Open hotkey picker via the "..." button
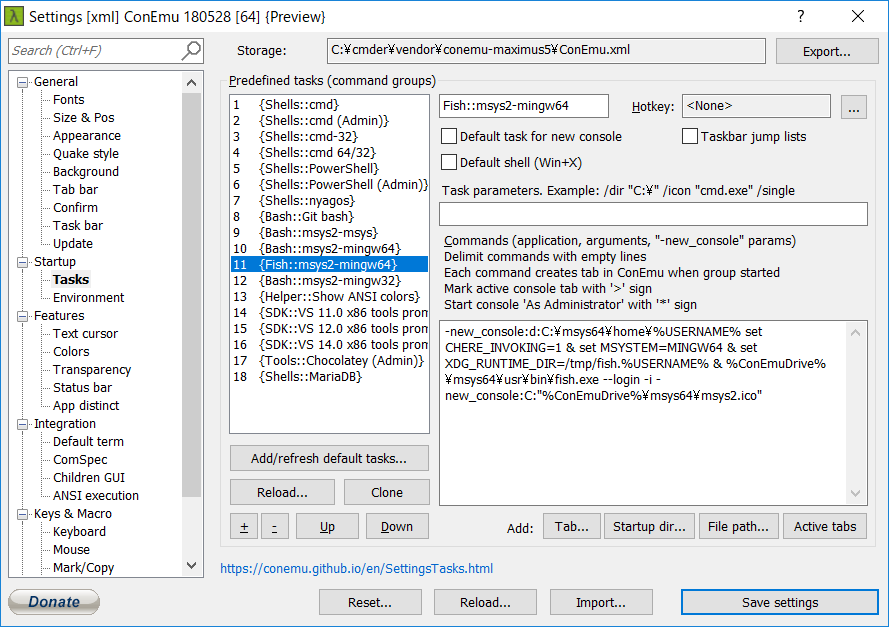 (x=853, y=106)
